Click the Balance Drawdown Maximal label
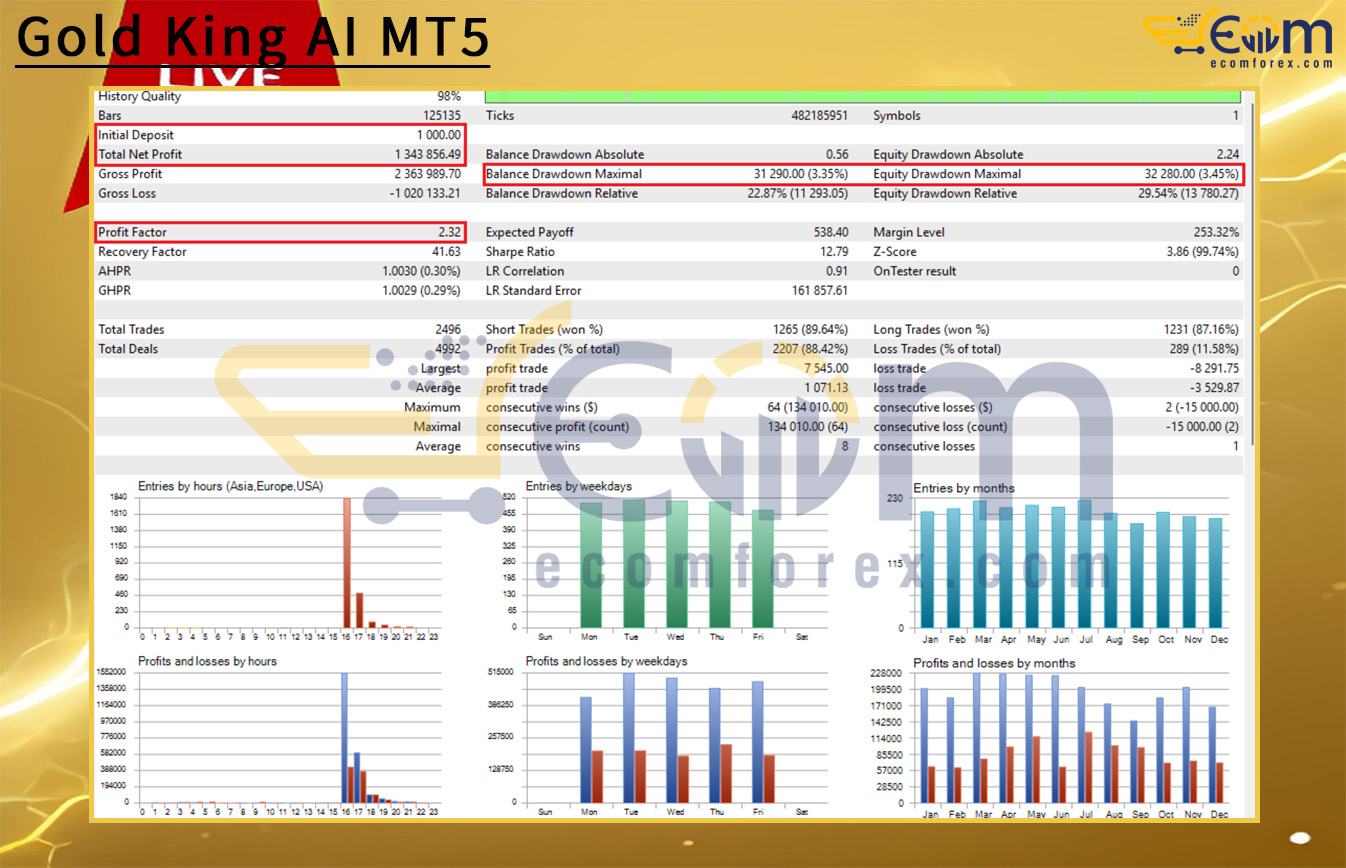Screen dimensions: 1346x868 (x=564, y=174)
